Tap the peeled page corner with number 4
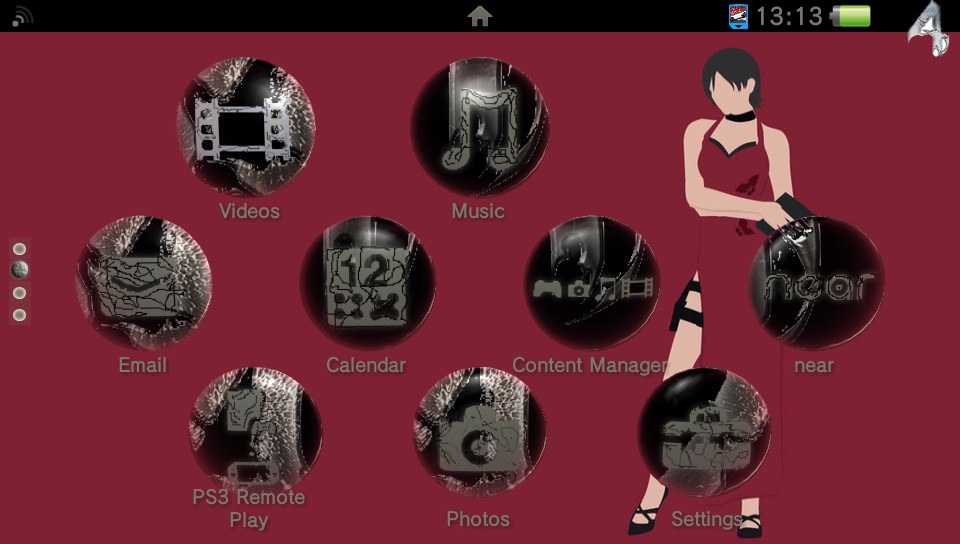 [x=929, y=29]
